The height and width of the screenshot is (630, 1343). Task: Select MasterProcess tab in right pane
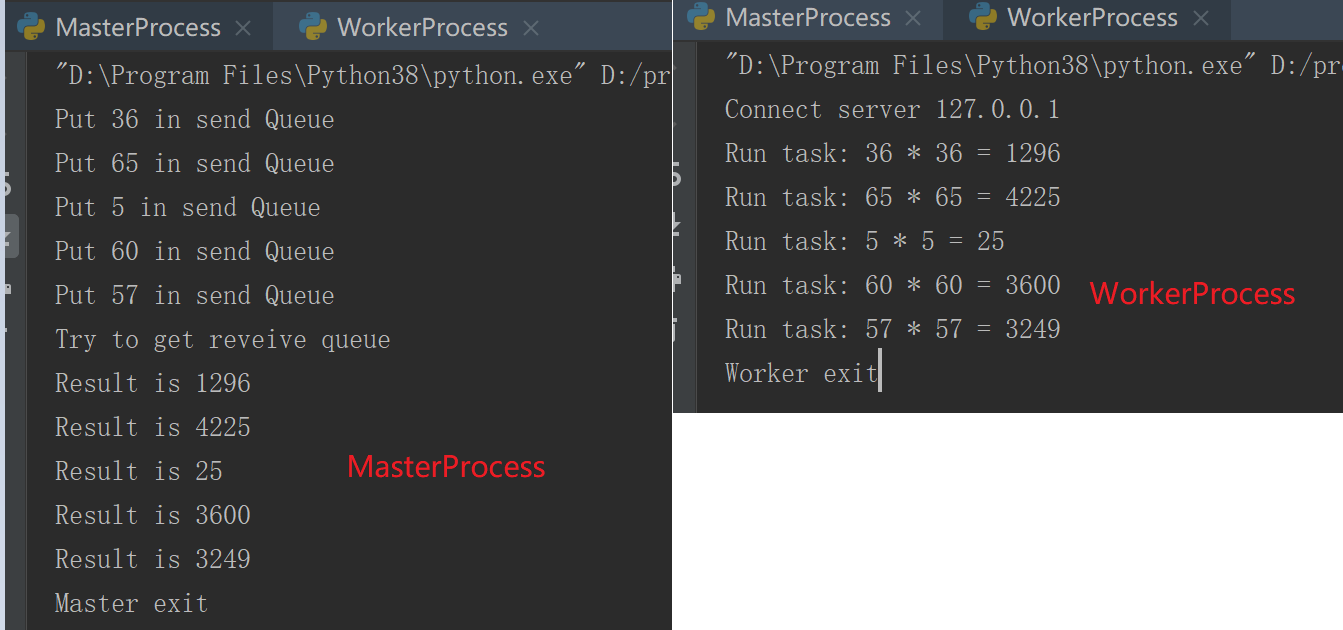(807, 18)
